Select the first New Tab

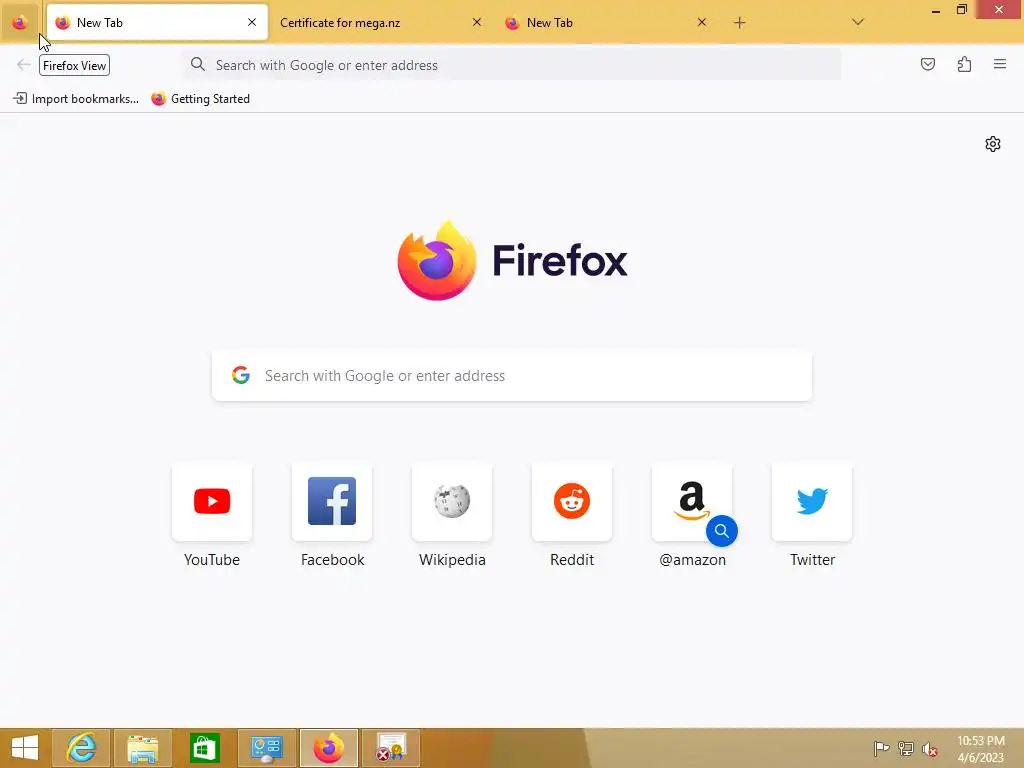click(x=157, y=23)
